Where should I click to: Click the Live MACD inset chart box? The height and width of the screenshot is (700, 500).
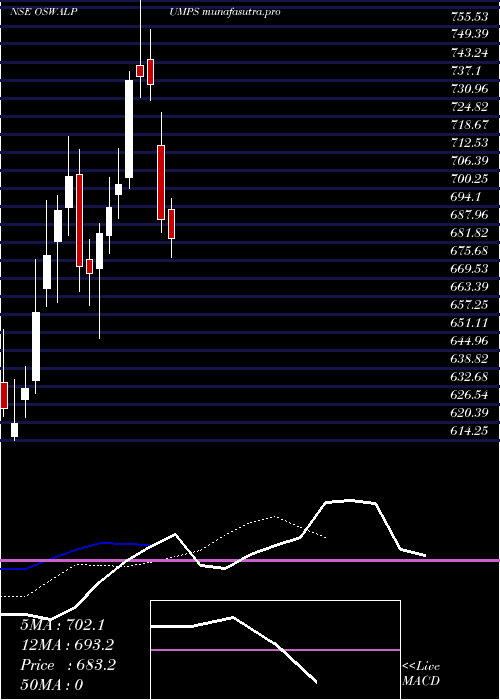[275, 650]
